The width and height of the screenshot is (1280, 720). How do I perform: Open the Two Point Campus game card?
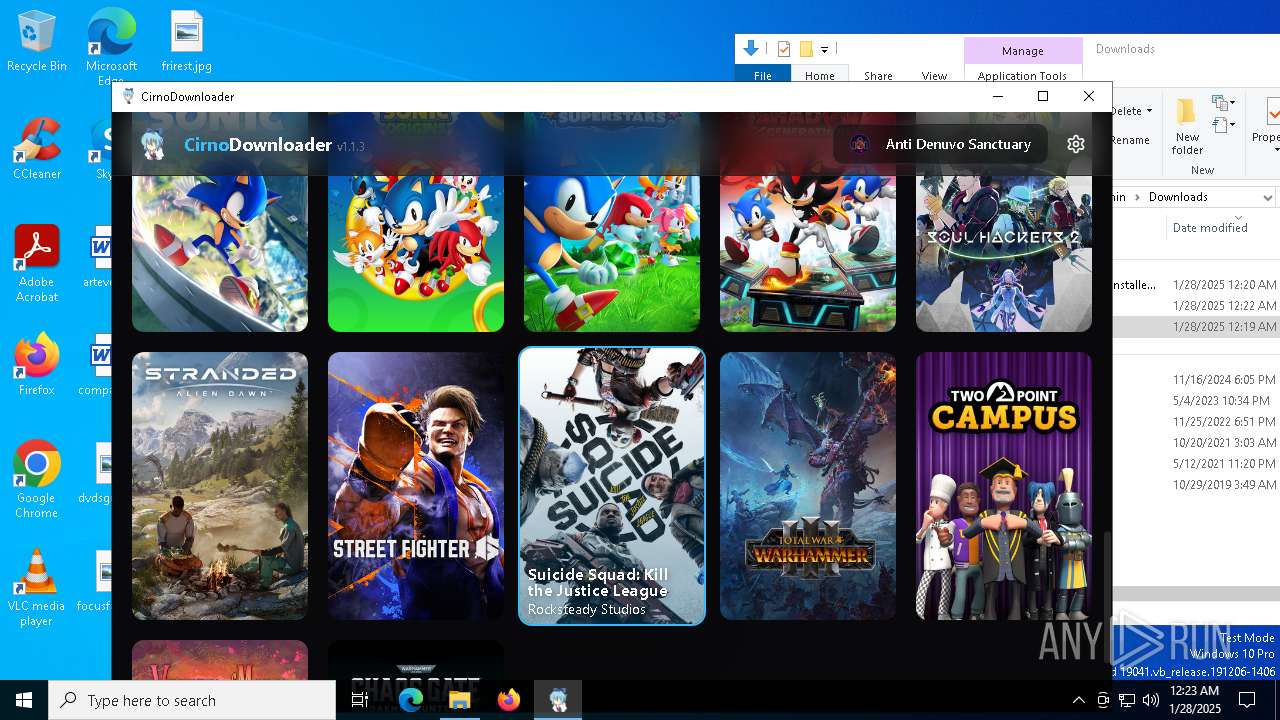point(1004,486)
